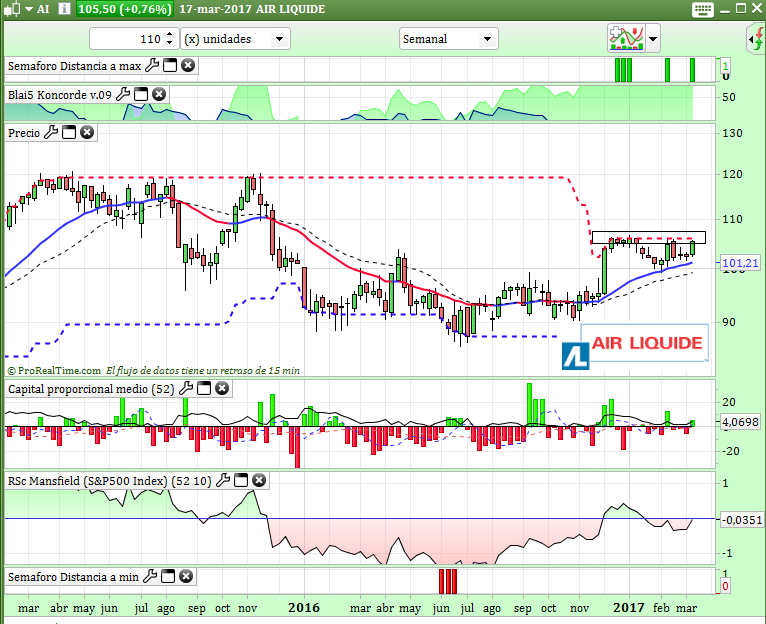Maximize the Precio price panel
Screen dimensions: 766x624
click(69, 132)
